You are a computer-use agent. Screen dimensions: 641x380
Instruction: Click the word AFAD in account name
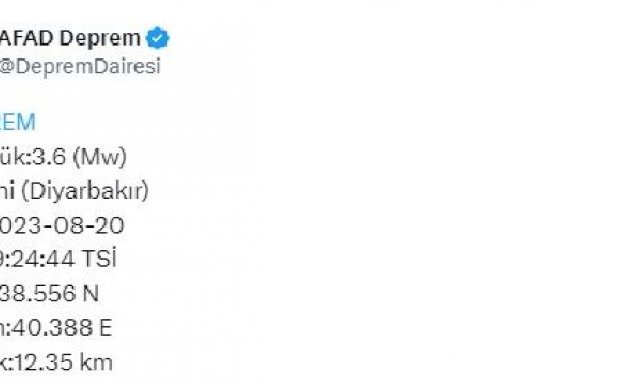coord(27,38)
